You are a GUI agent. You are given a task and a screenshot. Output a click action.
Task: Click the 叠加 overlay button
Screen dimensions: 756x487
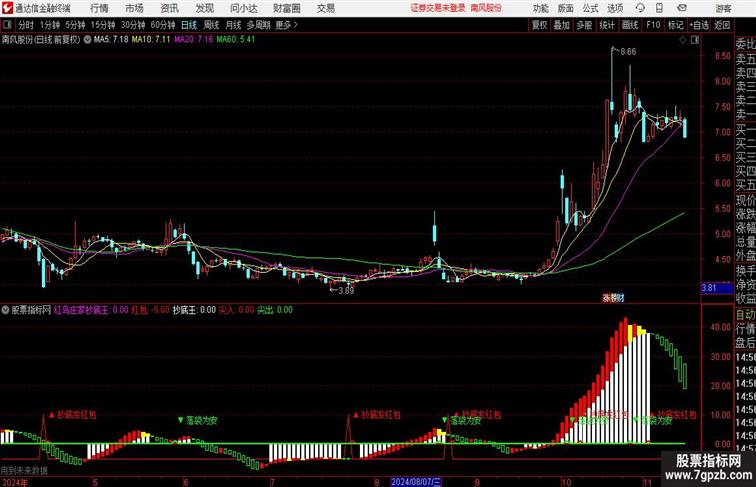(562, 25)
